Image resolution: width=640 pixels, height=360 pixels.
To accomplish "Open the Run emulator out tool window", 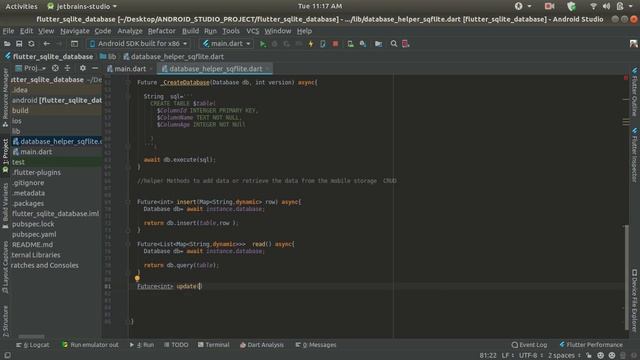I will (90, 345).
